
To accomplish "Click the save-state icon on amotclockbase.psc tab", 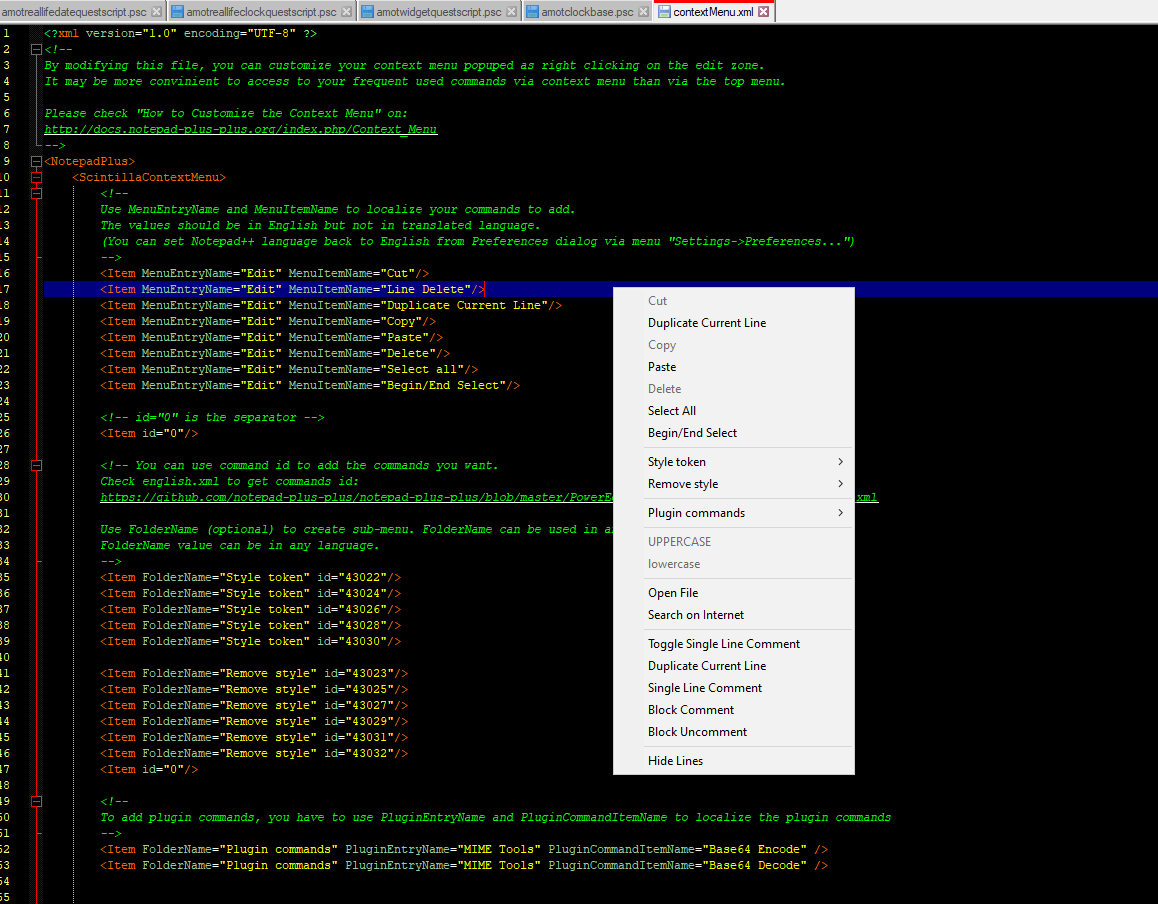I will 532,12.
